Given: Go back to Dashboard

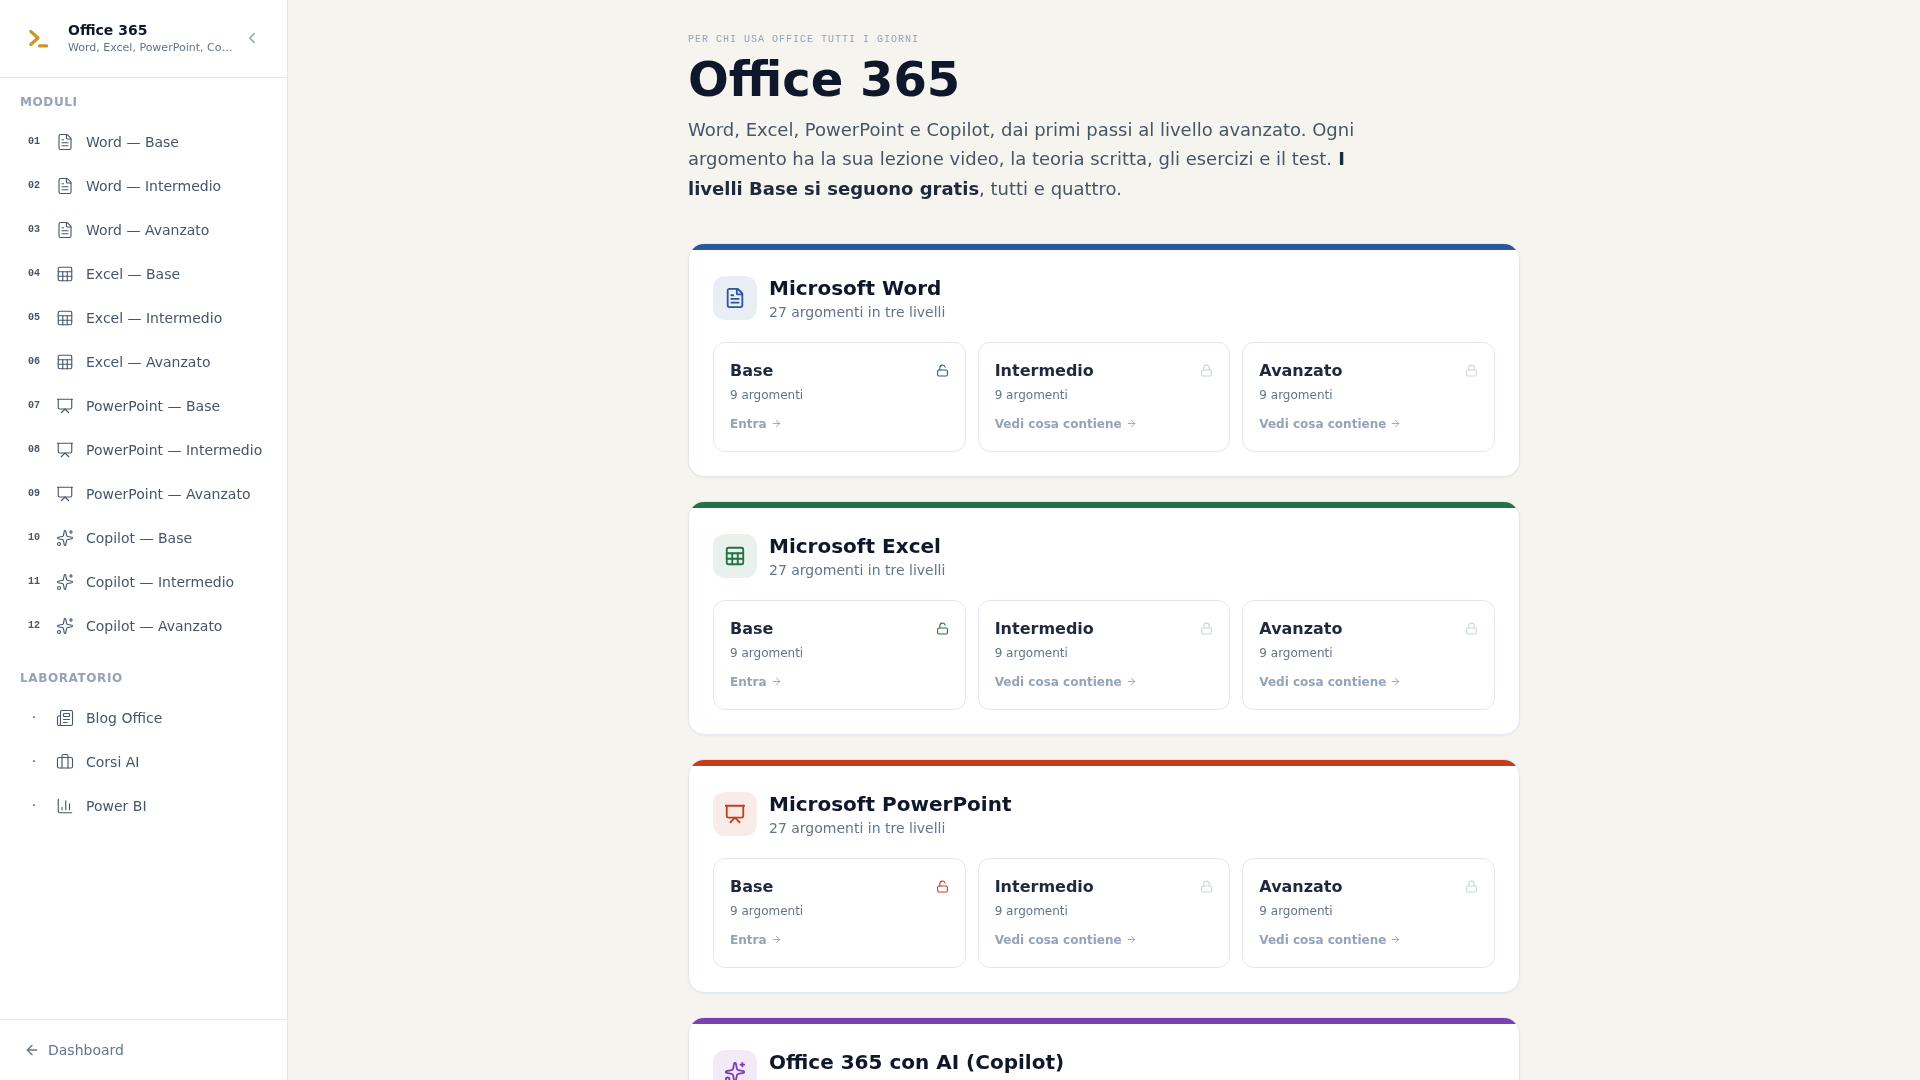Looking at the screenshot, I should pos(75,1050).
